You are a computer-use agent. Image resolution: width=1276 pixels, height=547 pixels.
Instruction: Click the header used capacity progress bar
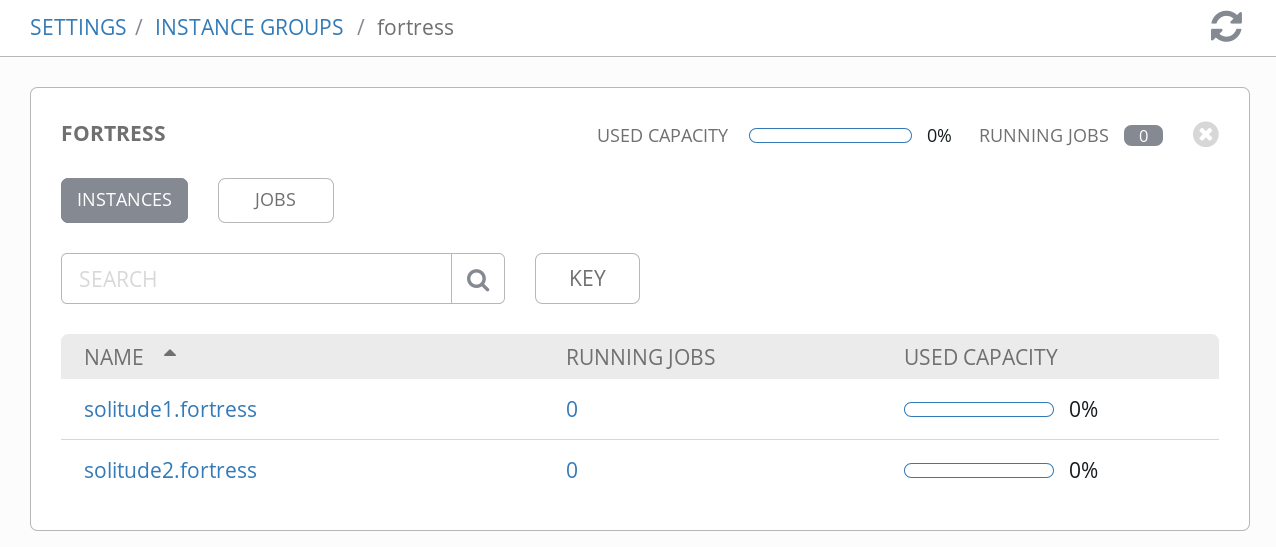pos(830,136)
